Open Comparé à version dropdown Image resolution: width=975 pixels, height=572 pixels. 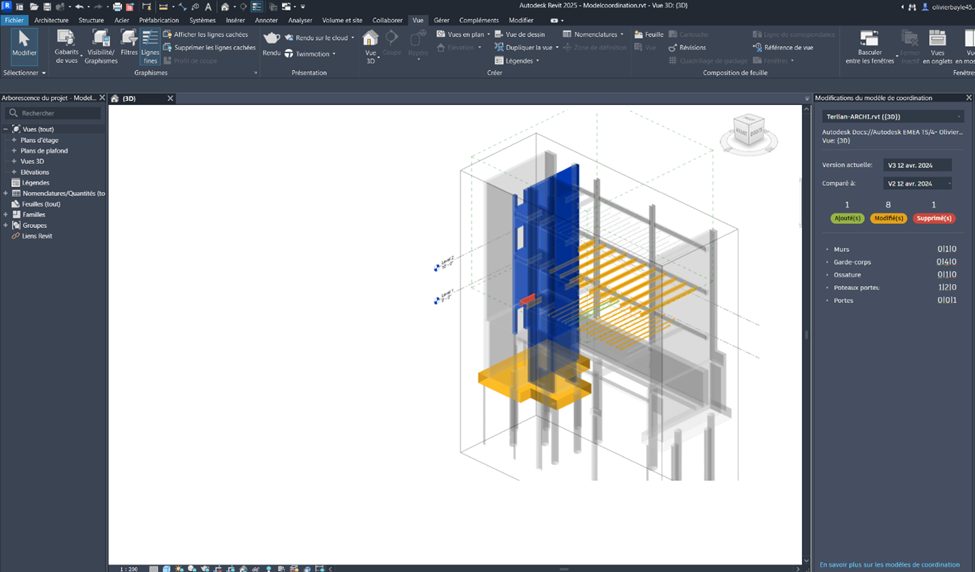[918, 183]
